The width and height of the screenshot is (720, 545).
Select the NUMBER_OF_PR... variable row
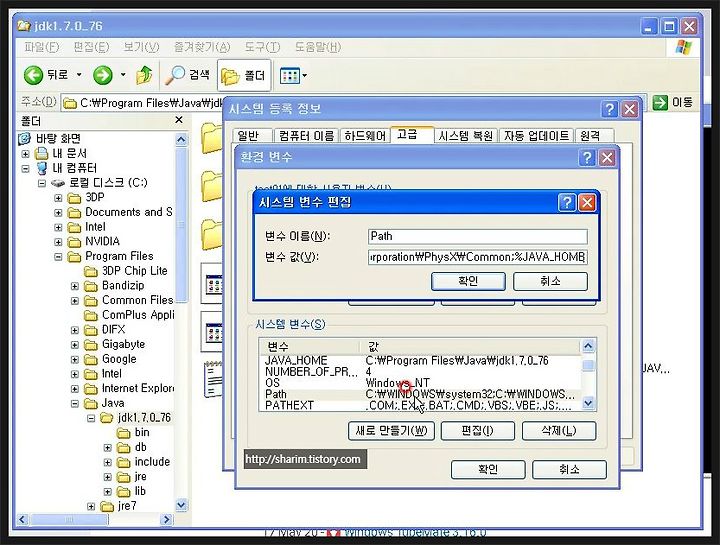[420, 372]
